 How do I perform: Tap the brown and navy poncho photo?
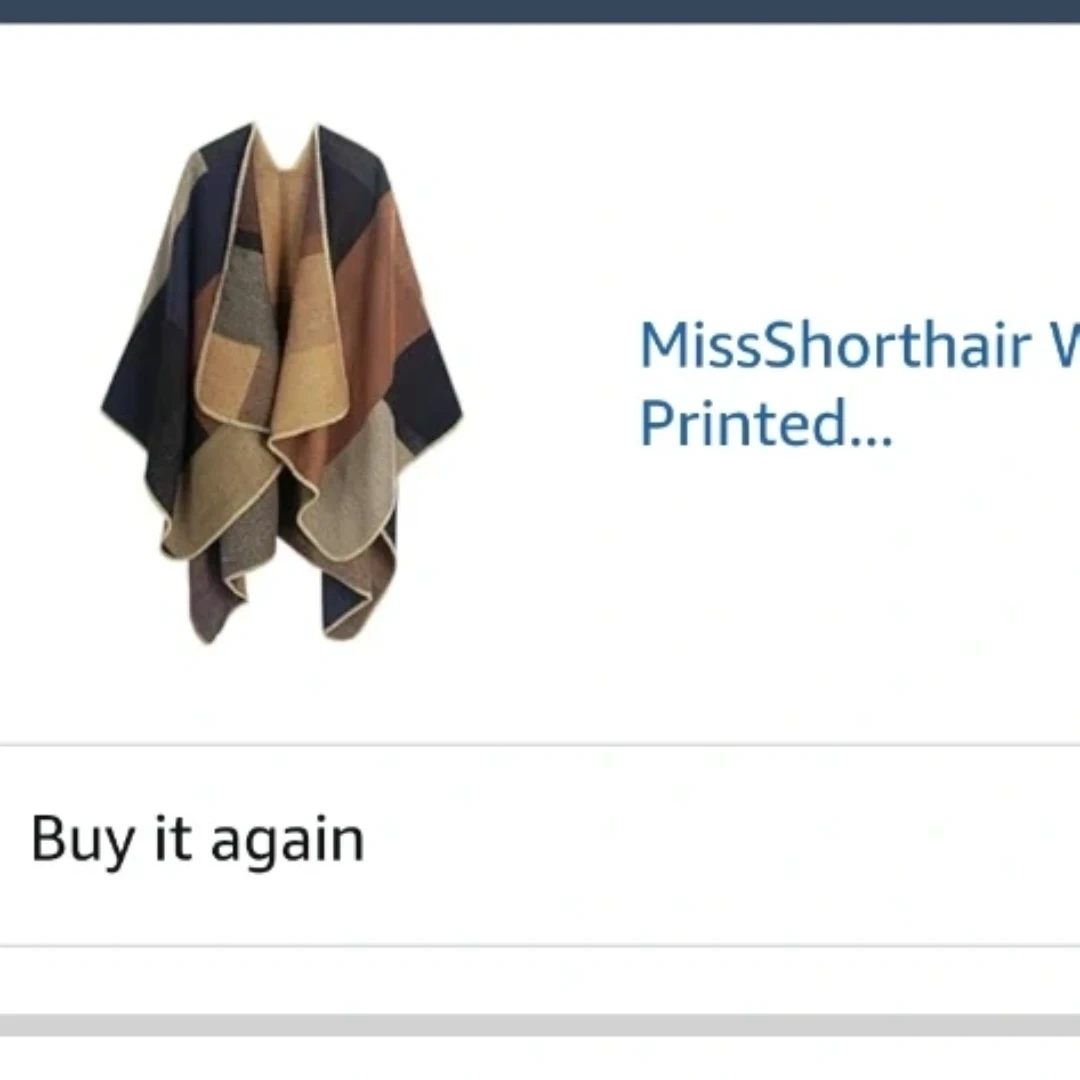pos(282,383)
